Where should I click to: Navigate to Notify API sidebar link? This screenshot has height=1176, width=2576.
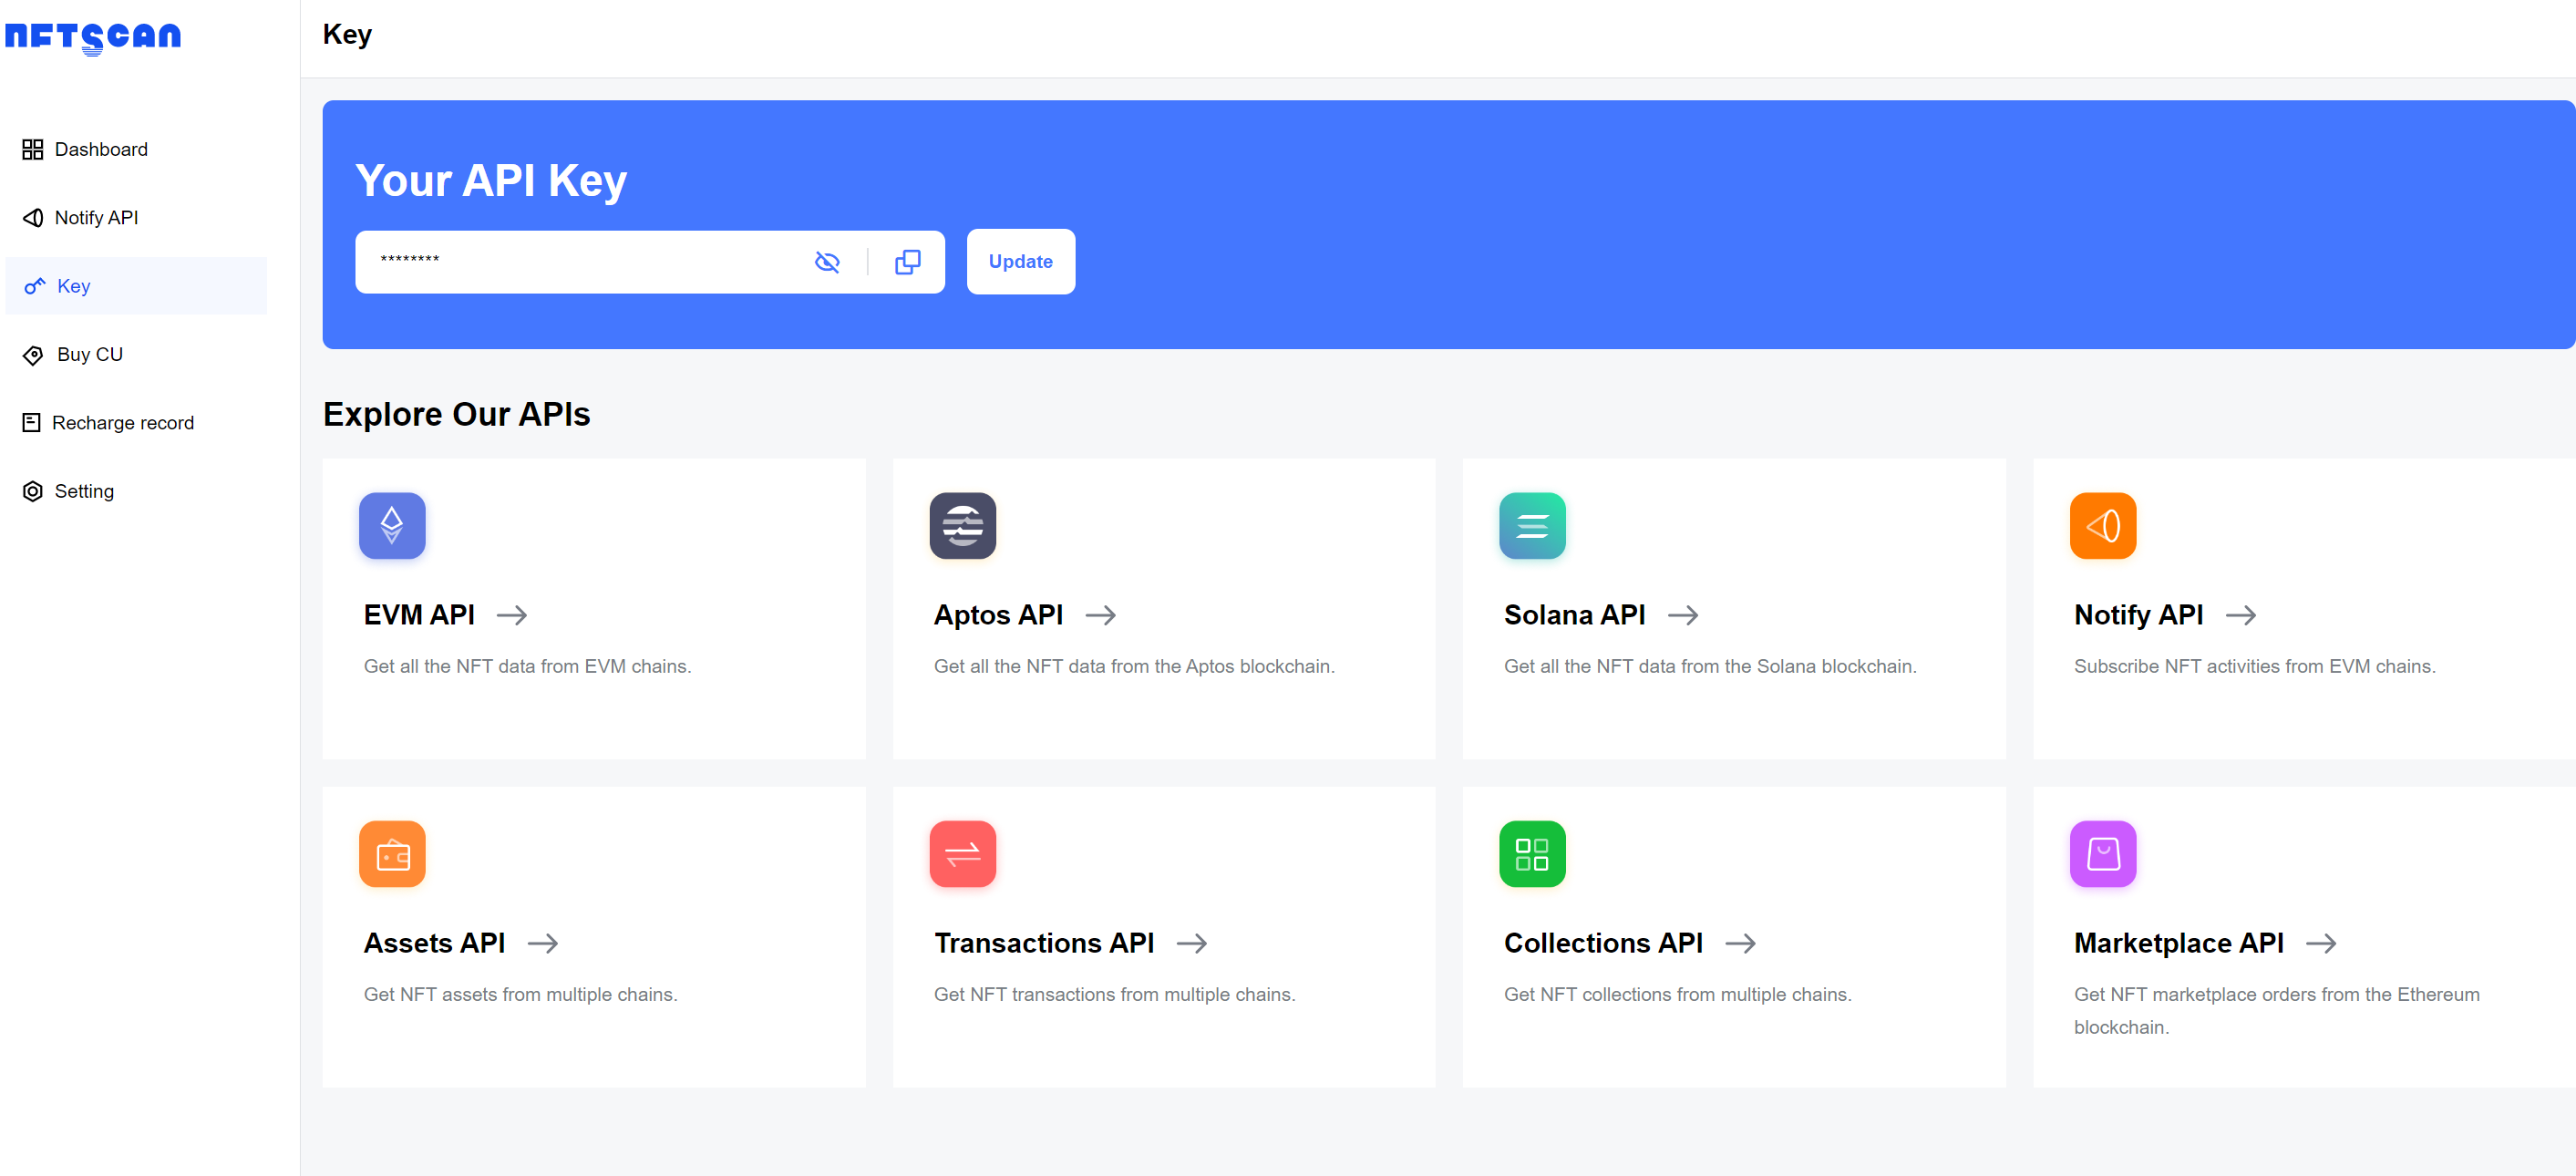point(96,217)
